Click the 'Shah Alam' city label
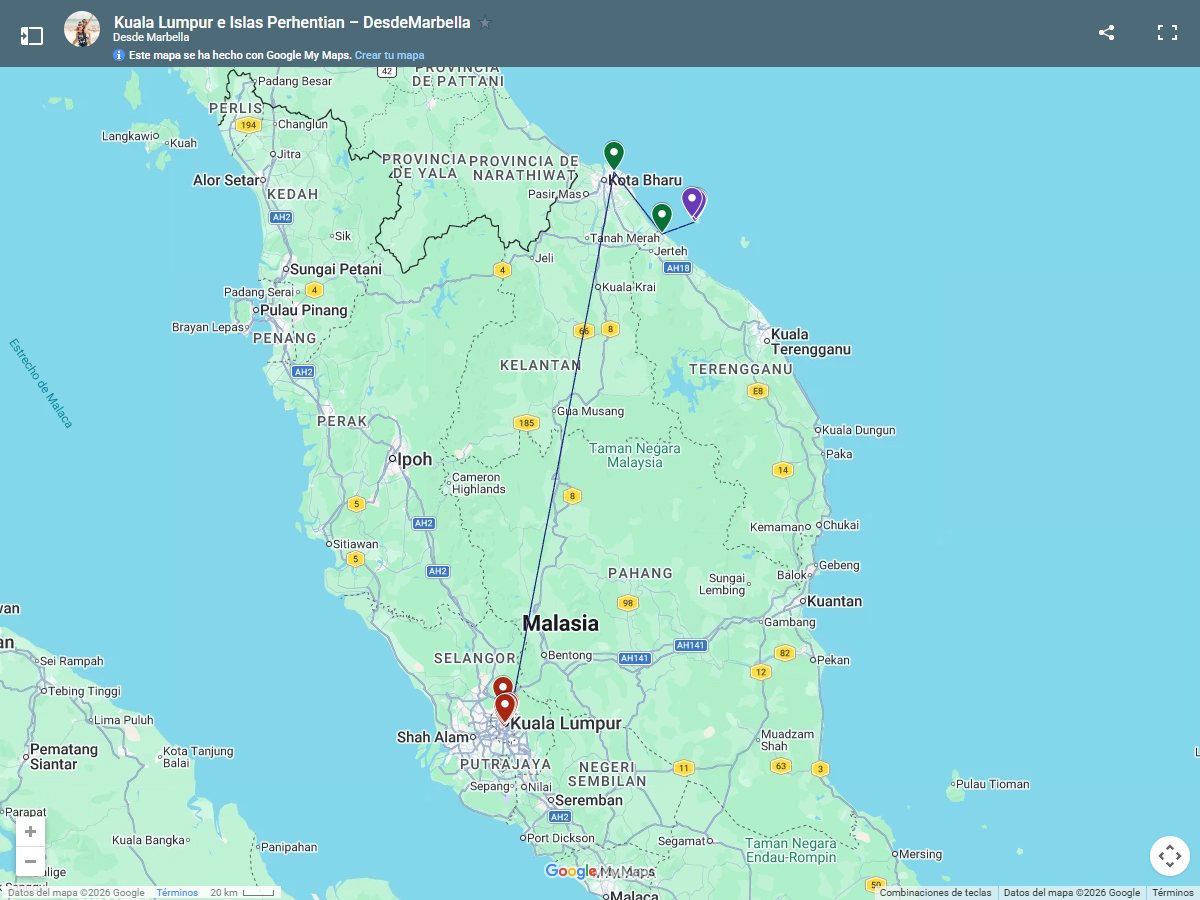1200x900 pixels. 433,737
